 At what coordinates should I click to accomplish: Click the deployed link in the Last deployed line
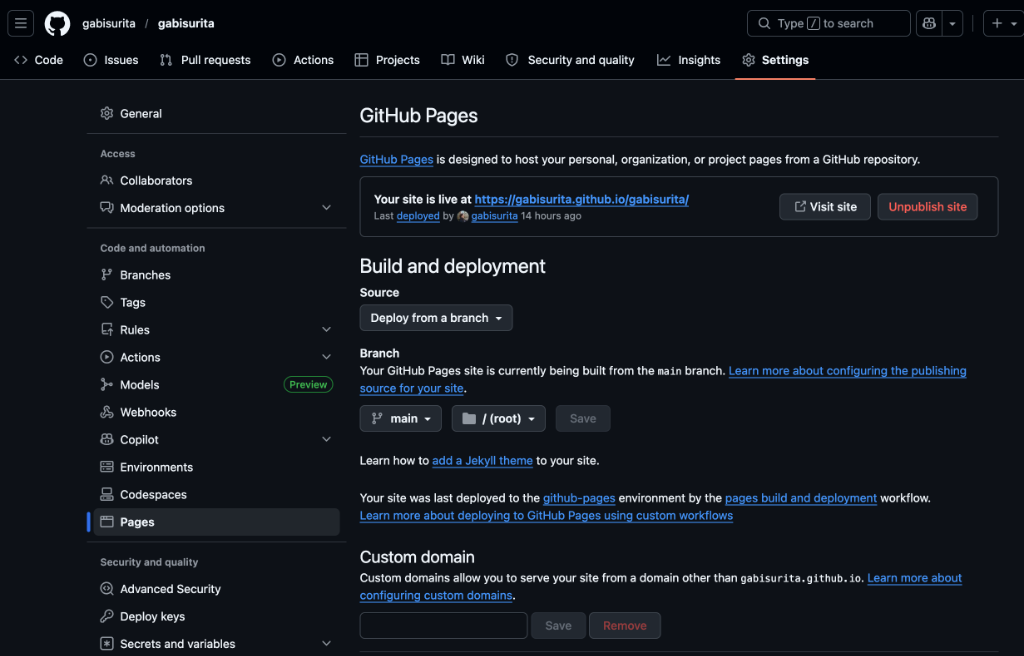(x=418, y=216)
